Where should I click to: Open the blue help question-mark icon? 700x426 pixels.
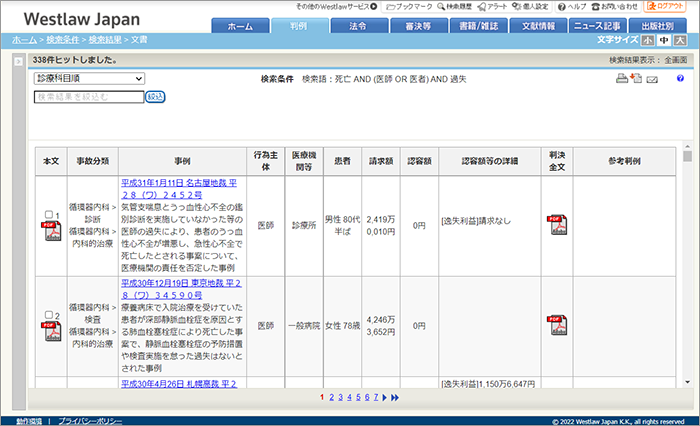680,78
